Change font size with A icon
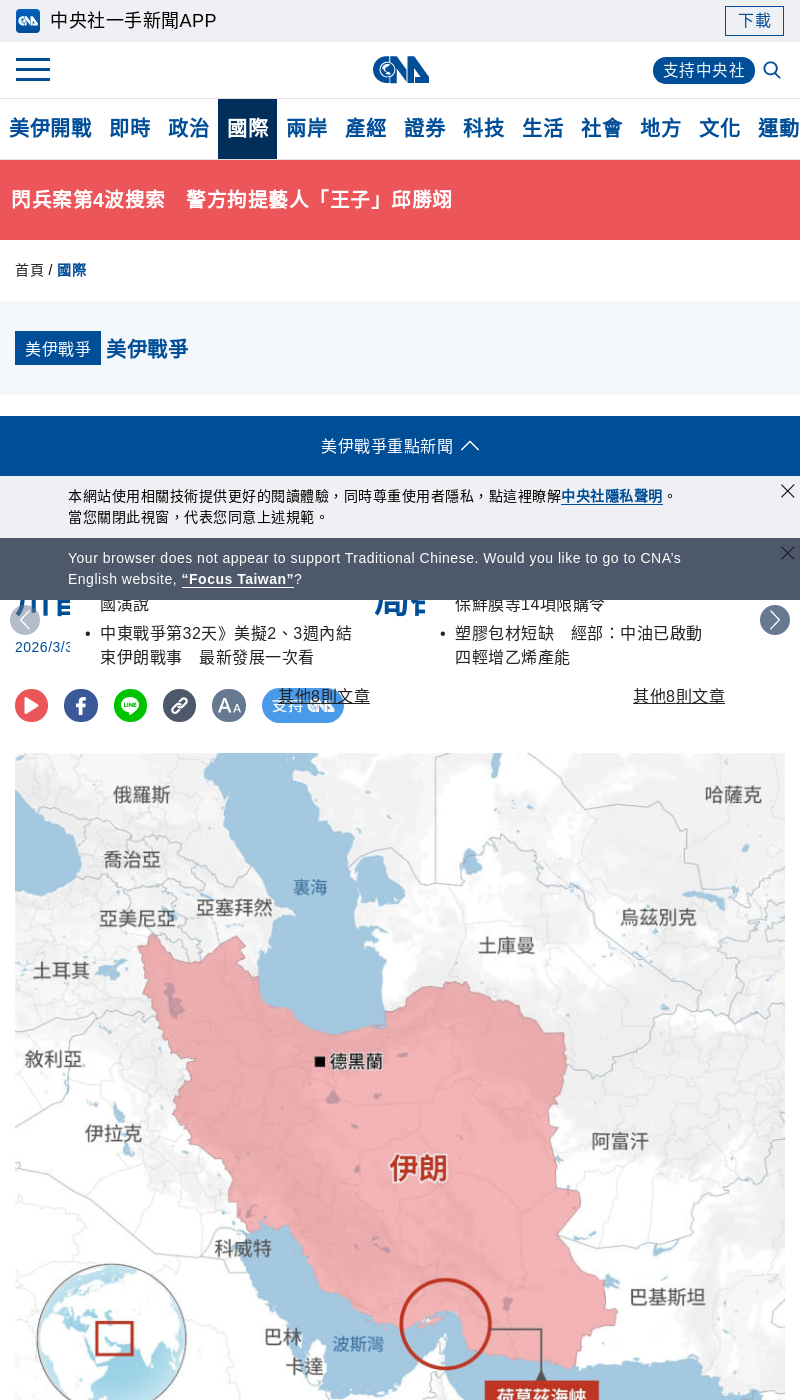The image size is (800, 1400). 228,706
